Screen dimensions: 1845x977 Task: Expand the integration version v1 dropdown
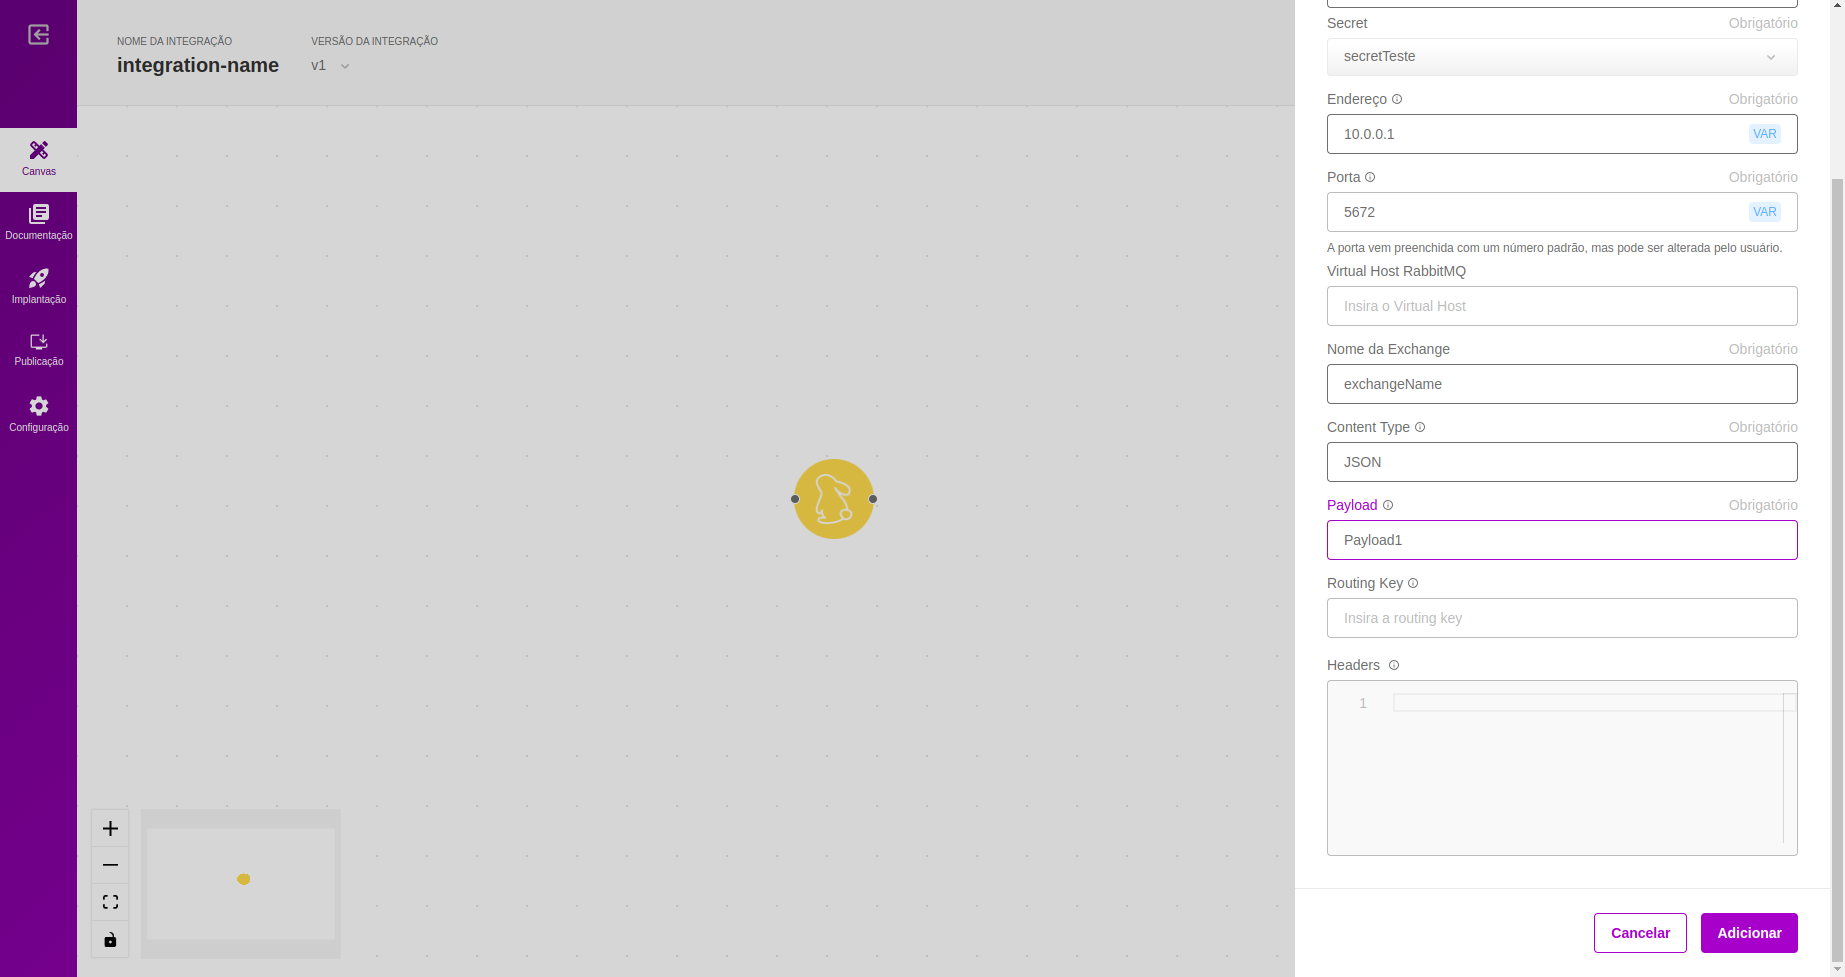330,66
